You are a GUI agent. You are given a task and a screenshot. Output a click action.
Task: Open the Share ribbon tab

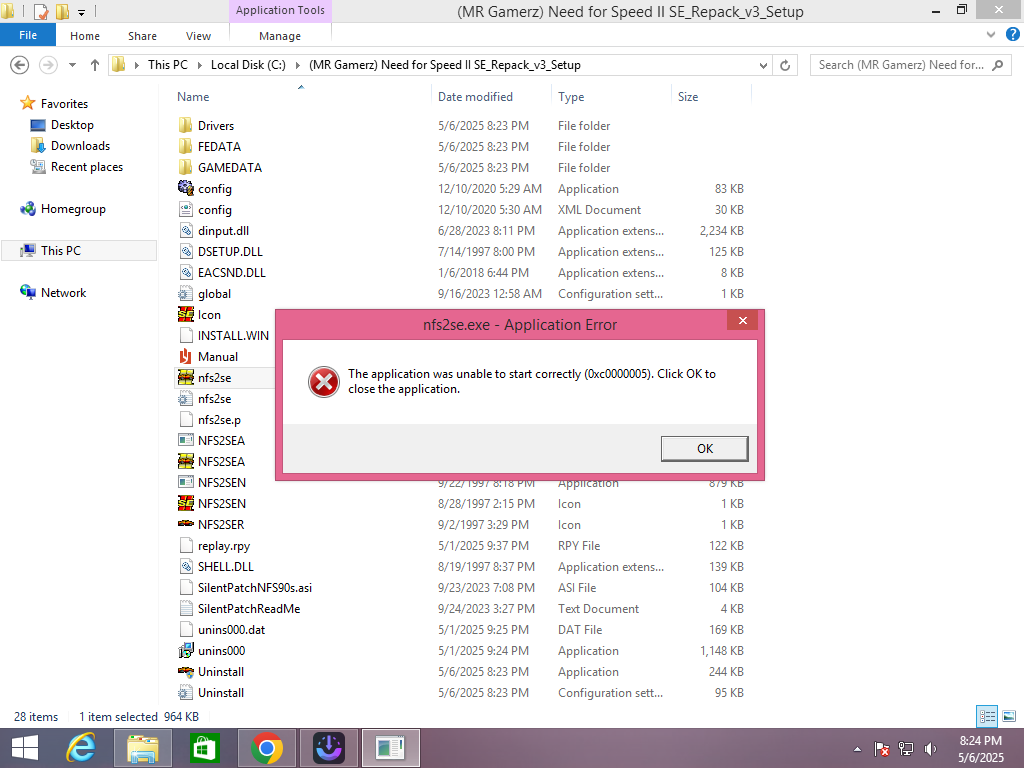(142, 36)
